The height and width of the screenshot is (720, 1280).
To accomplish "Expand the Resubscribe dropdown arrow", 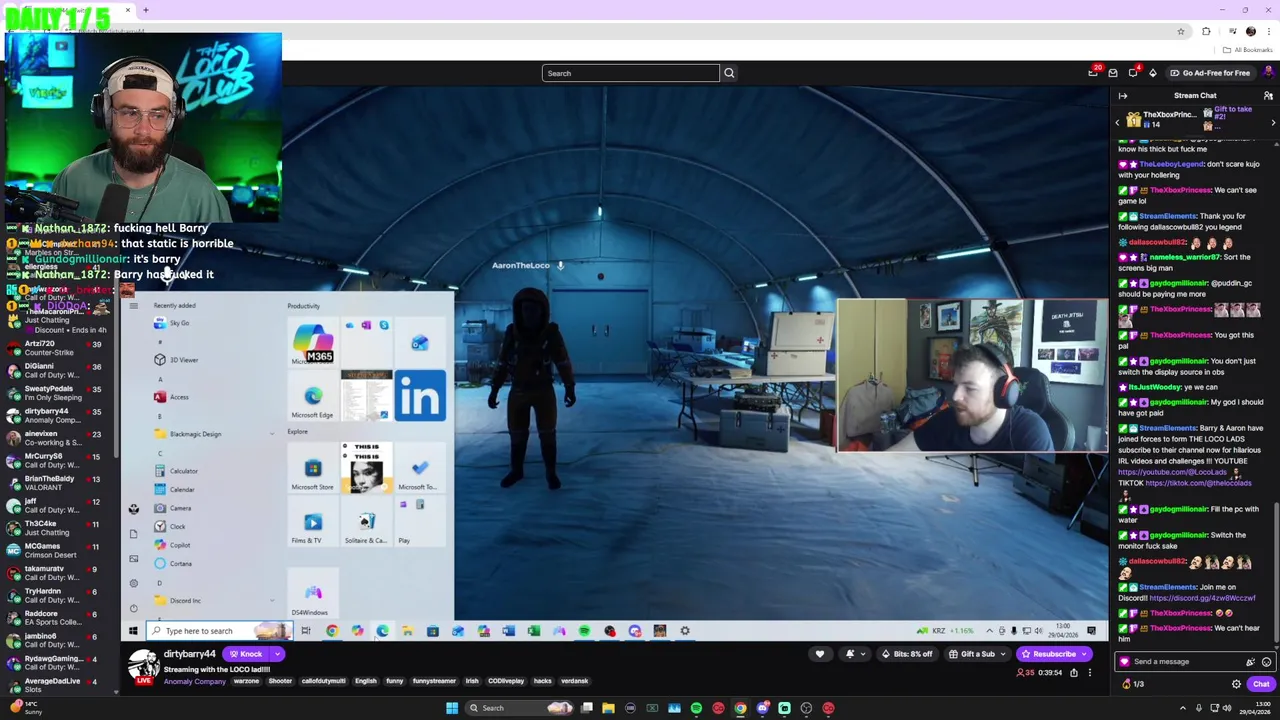I will [1084, 654].
